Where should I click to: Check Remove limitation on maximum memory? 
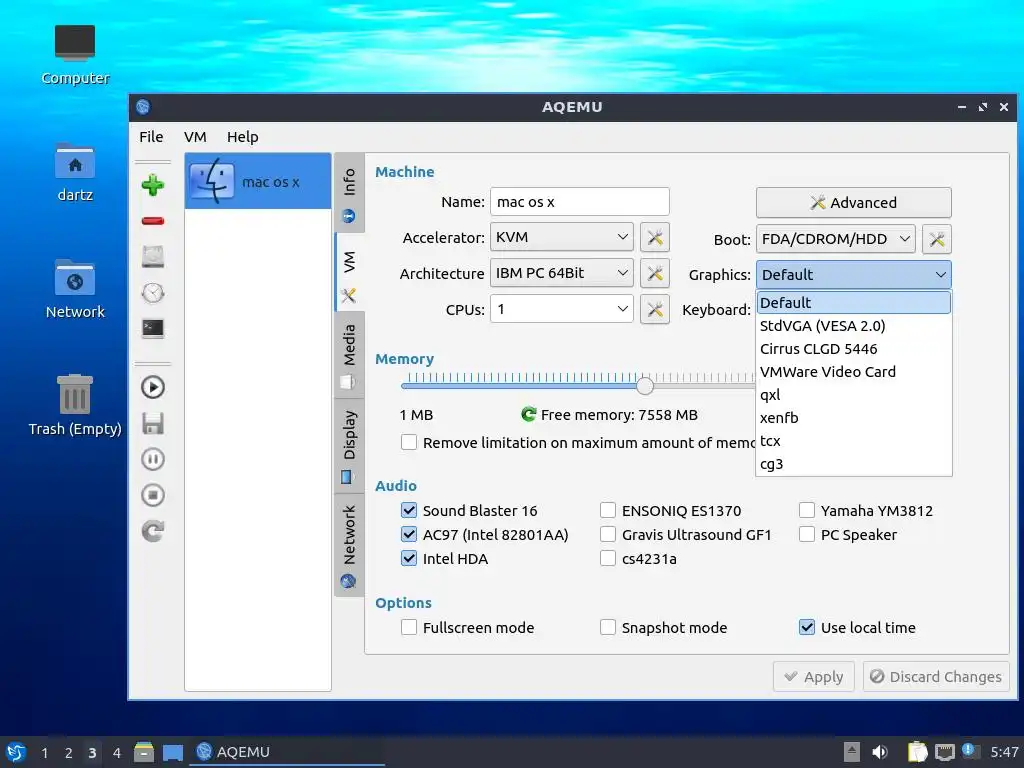point(409,442)
